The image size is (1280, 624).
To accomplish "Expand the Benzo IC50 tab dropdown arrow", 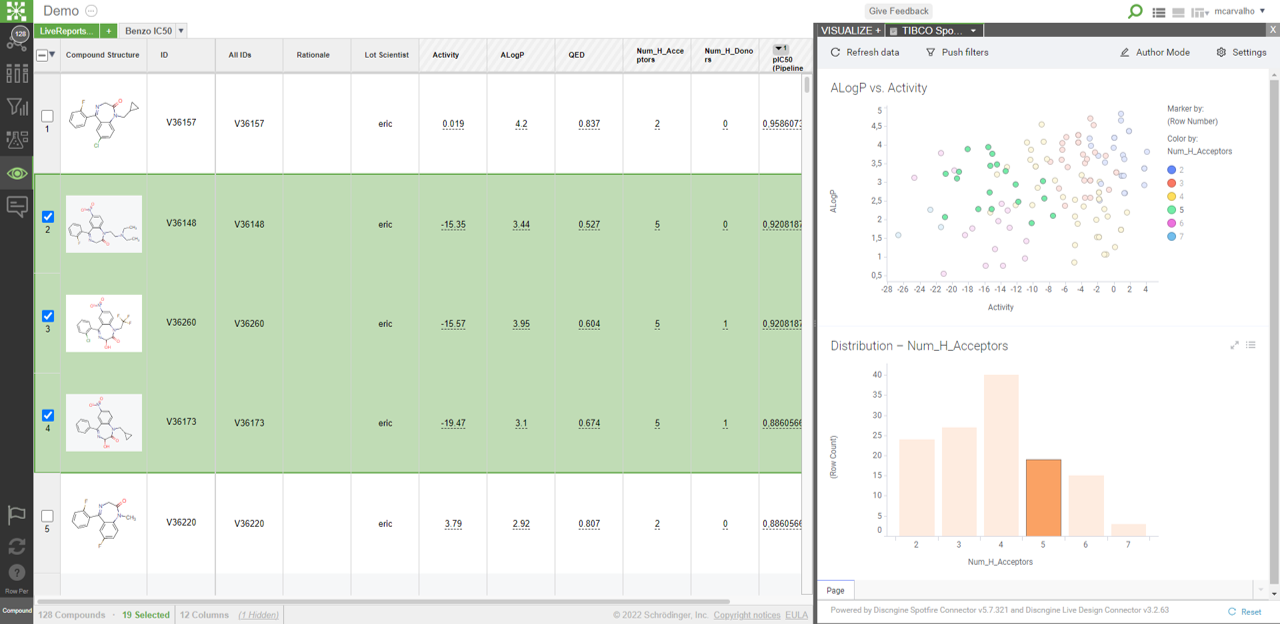I will click(x=181, y=31).
